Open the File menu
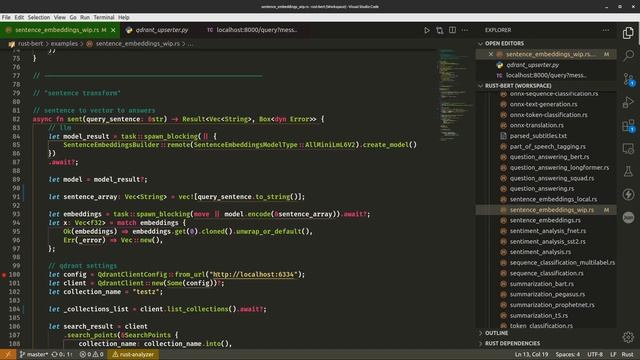640x360 pixels. (x=6, y=18)
